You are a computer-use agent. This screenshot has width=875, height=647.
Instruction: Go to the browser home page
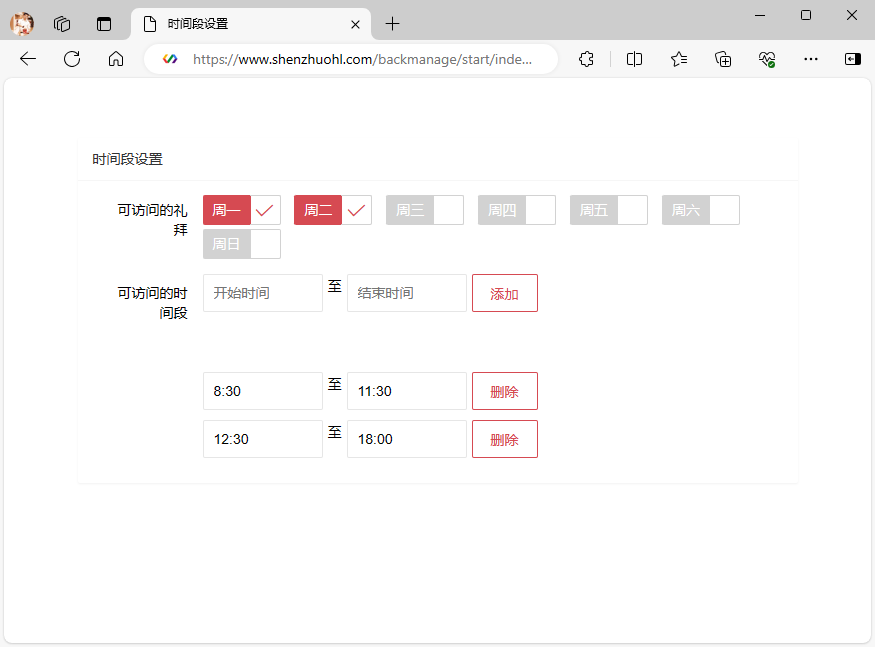tap(116, 59)
